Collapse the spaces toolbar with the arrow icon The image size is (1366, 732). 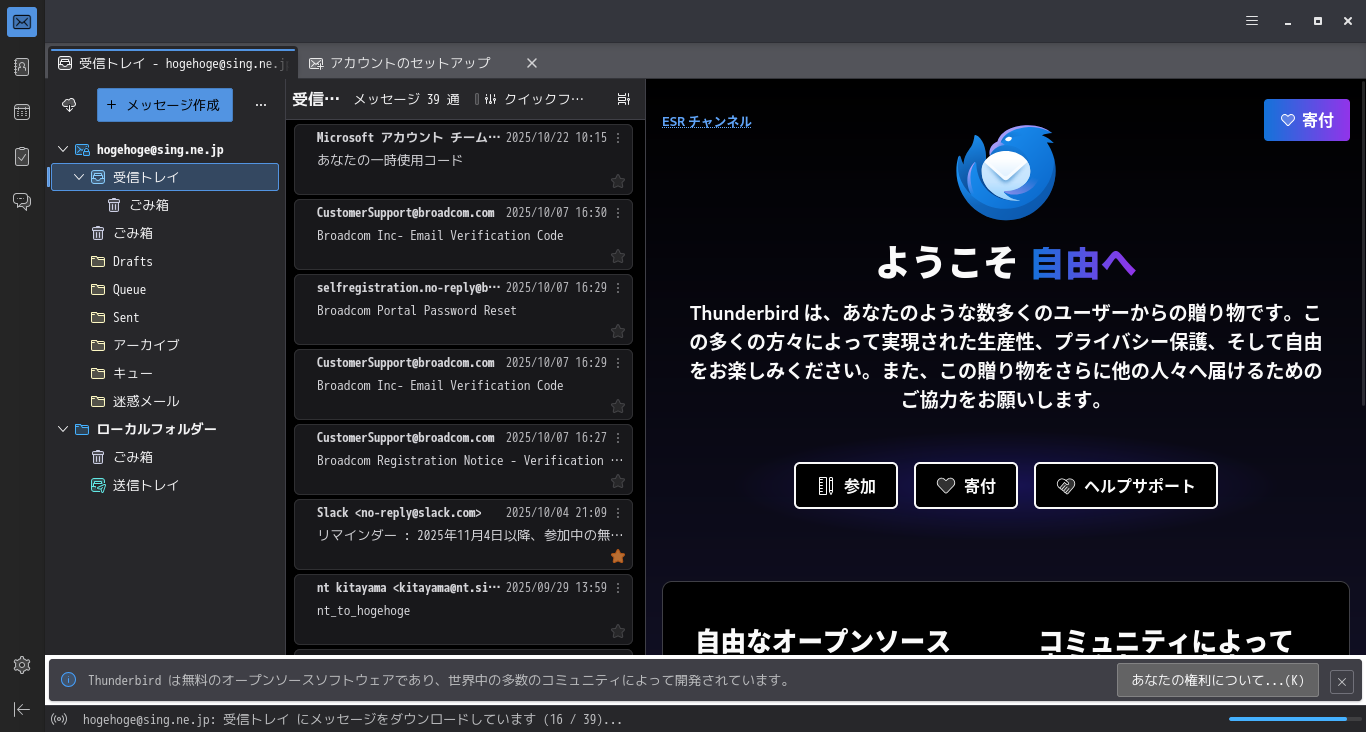pos(22,709)
